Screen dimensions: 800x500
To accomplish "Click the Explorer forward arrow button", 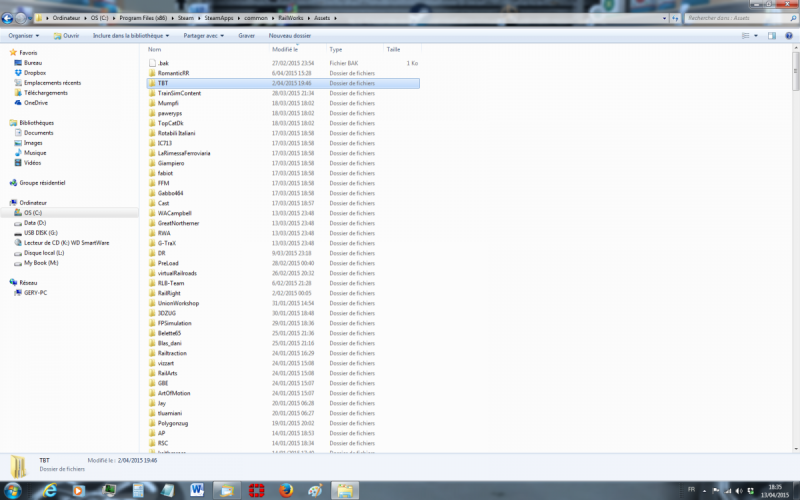I will click(x=20, y=18).
